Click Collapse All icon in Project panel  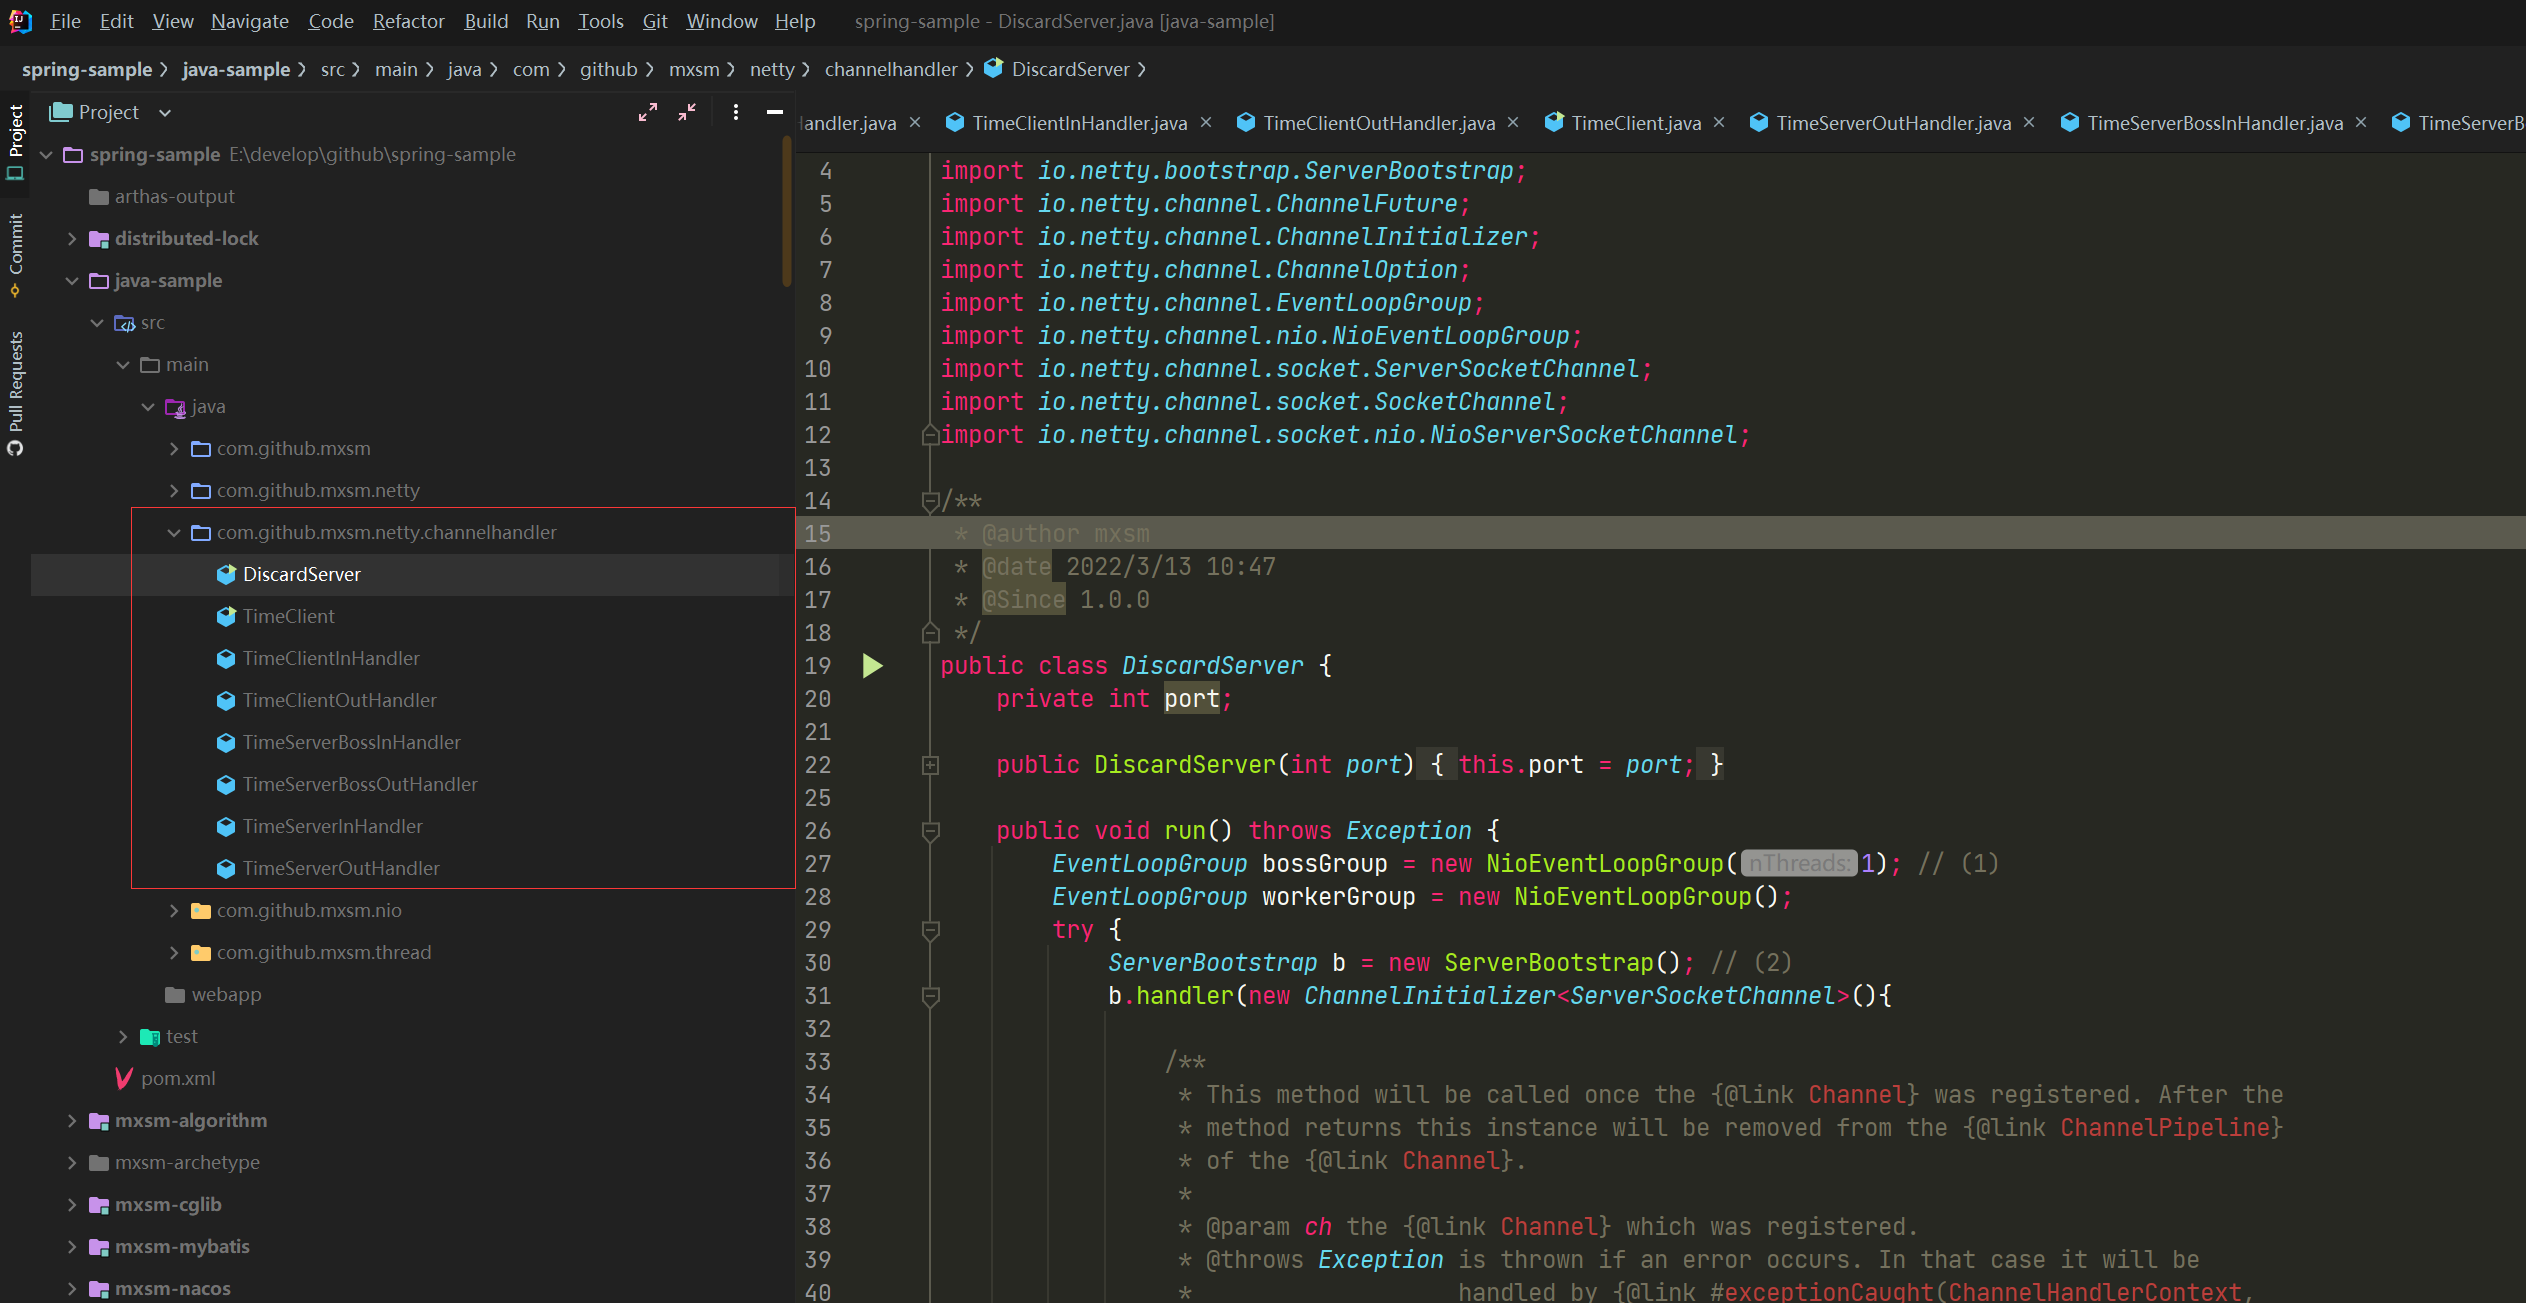click(687, 112)
